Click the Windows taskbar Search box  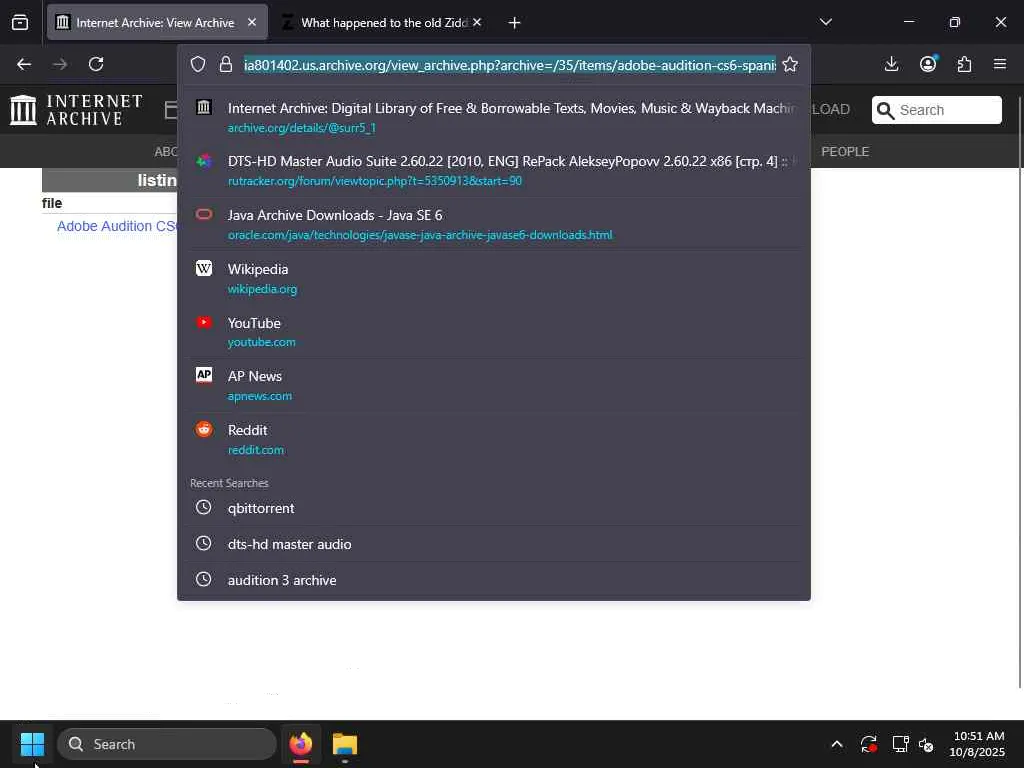click(x=167, y=744)
